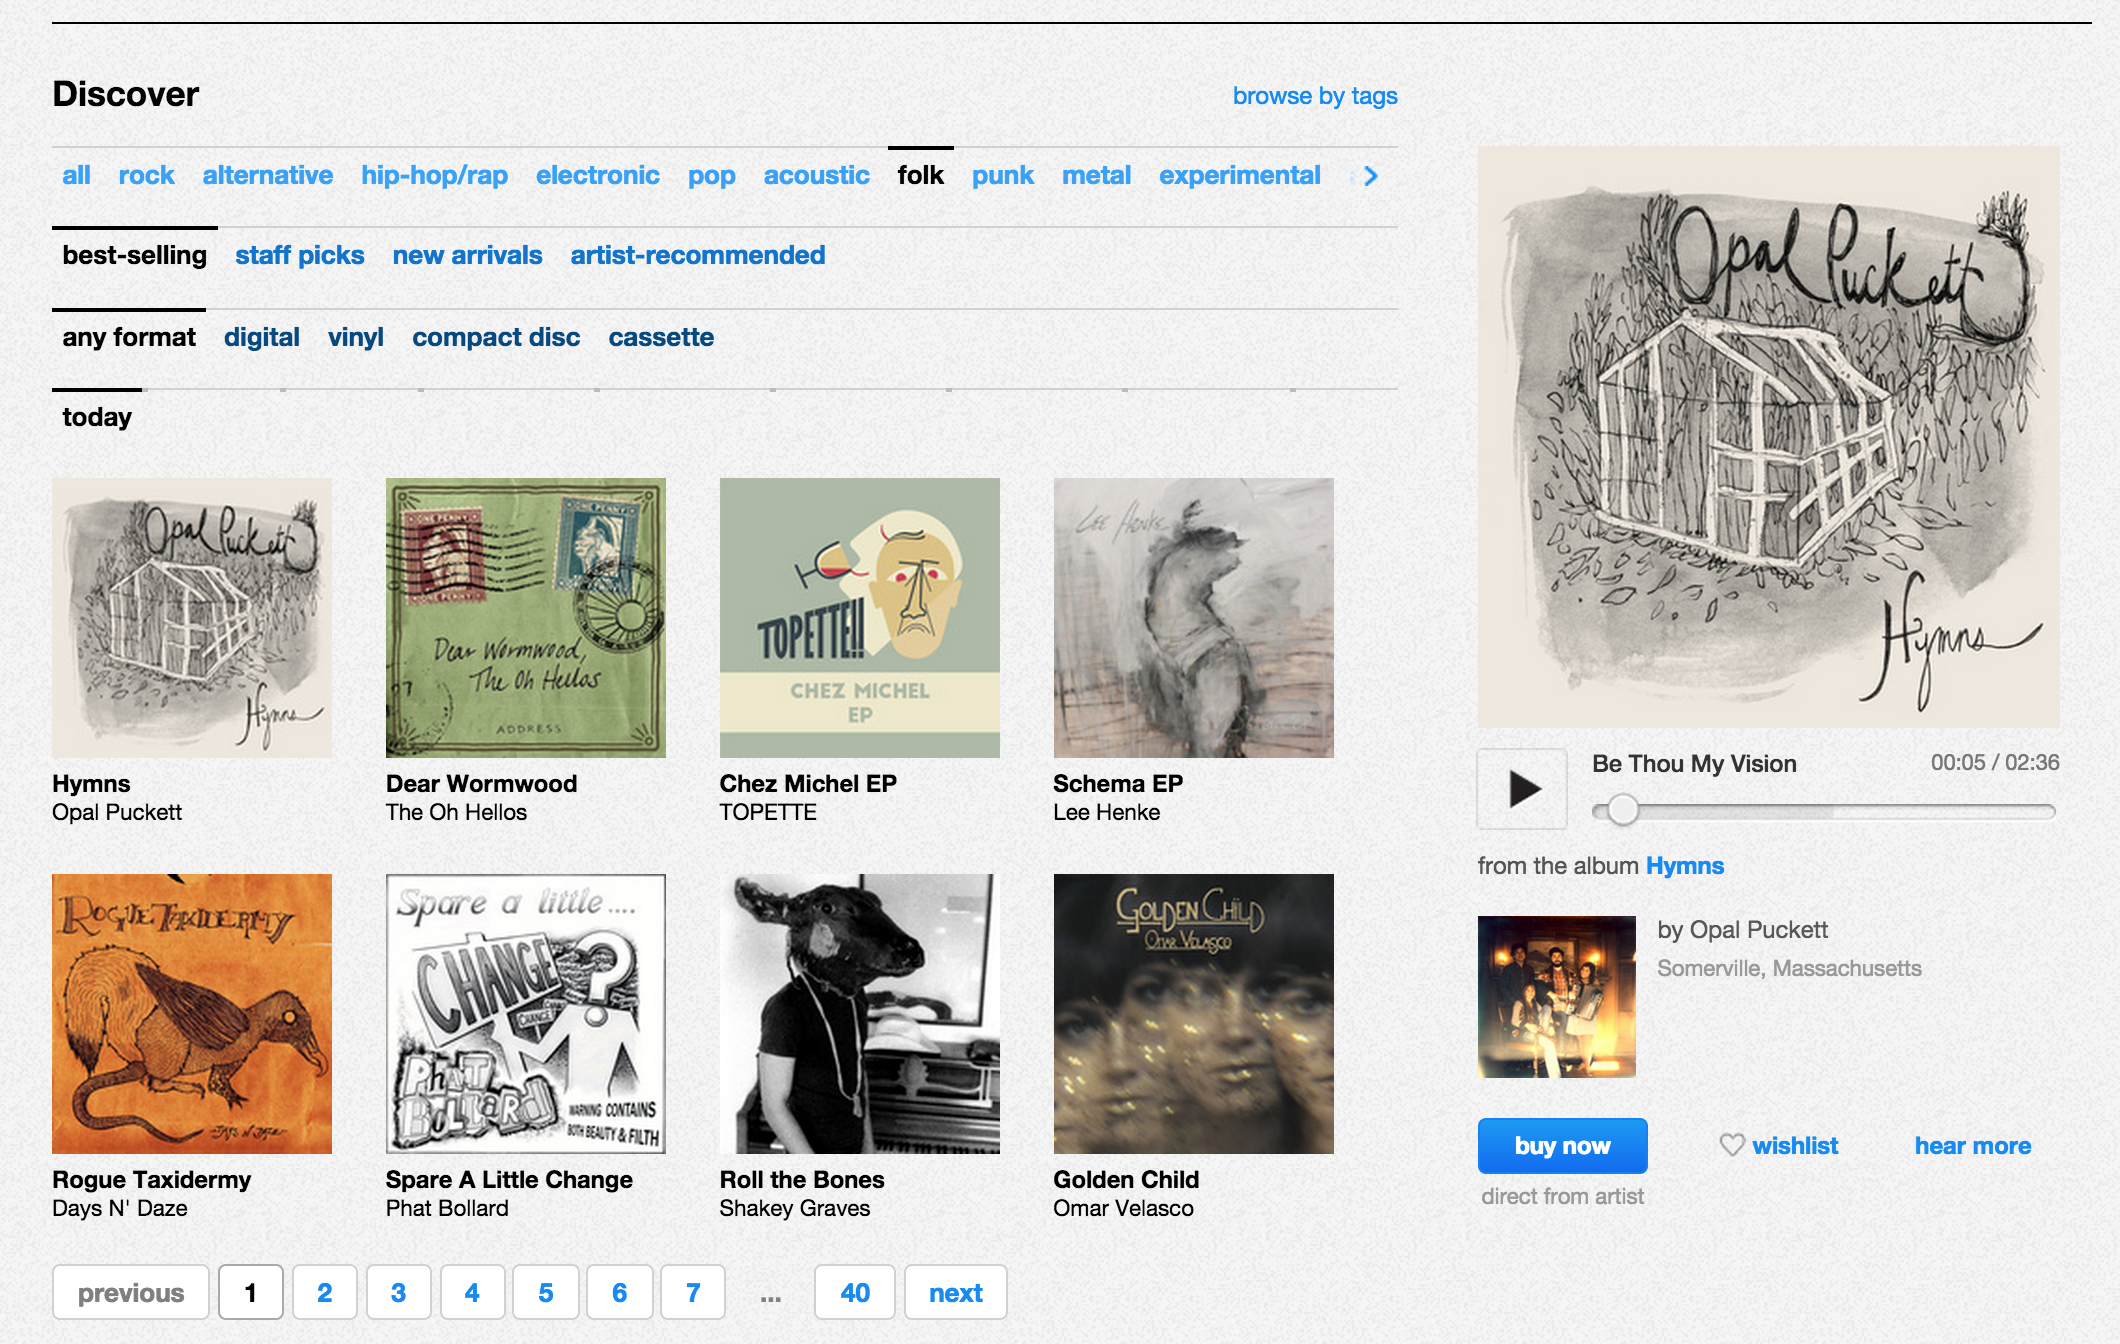Open the Opal Puckett artist photo thumbnail
Viewport: 2120px width, 1344px height.
click(x=1557, y=996)
